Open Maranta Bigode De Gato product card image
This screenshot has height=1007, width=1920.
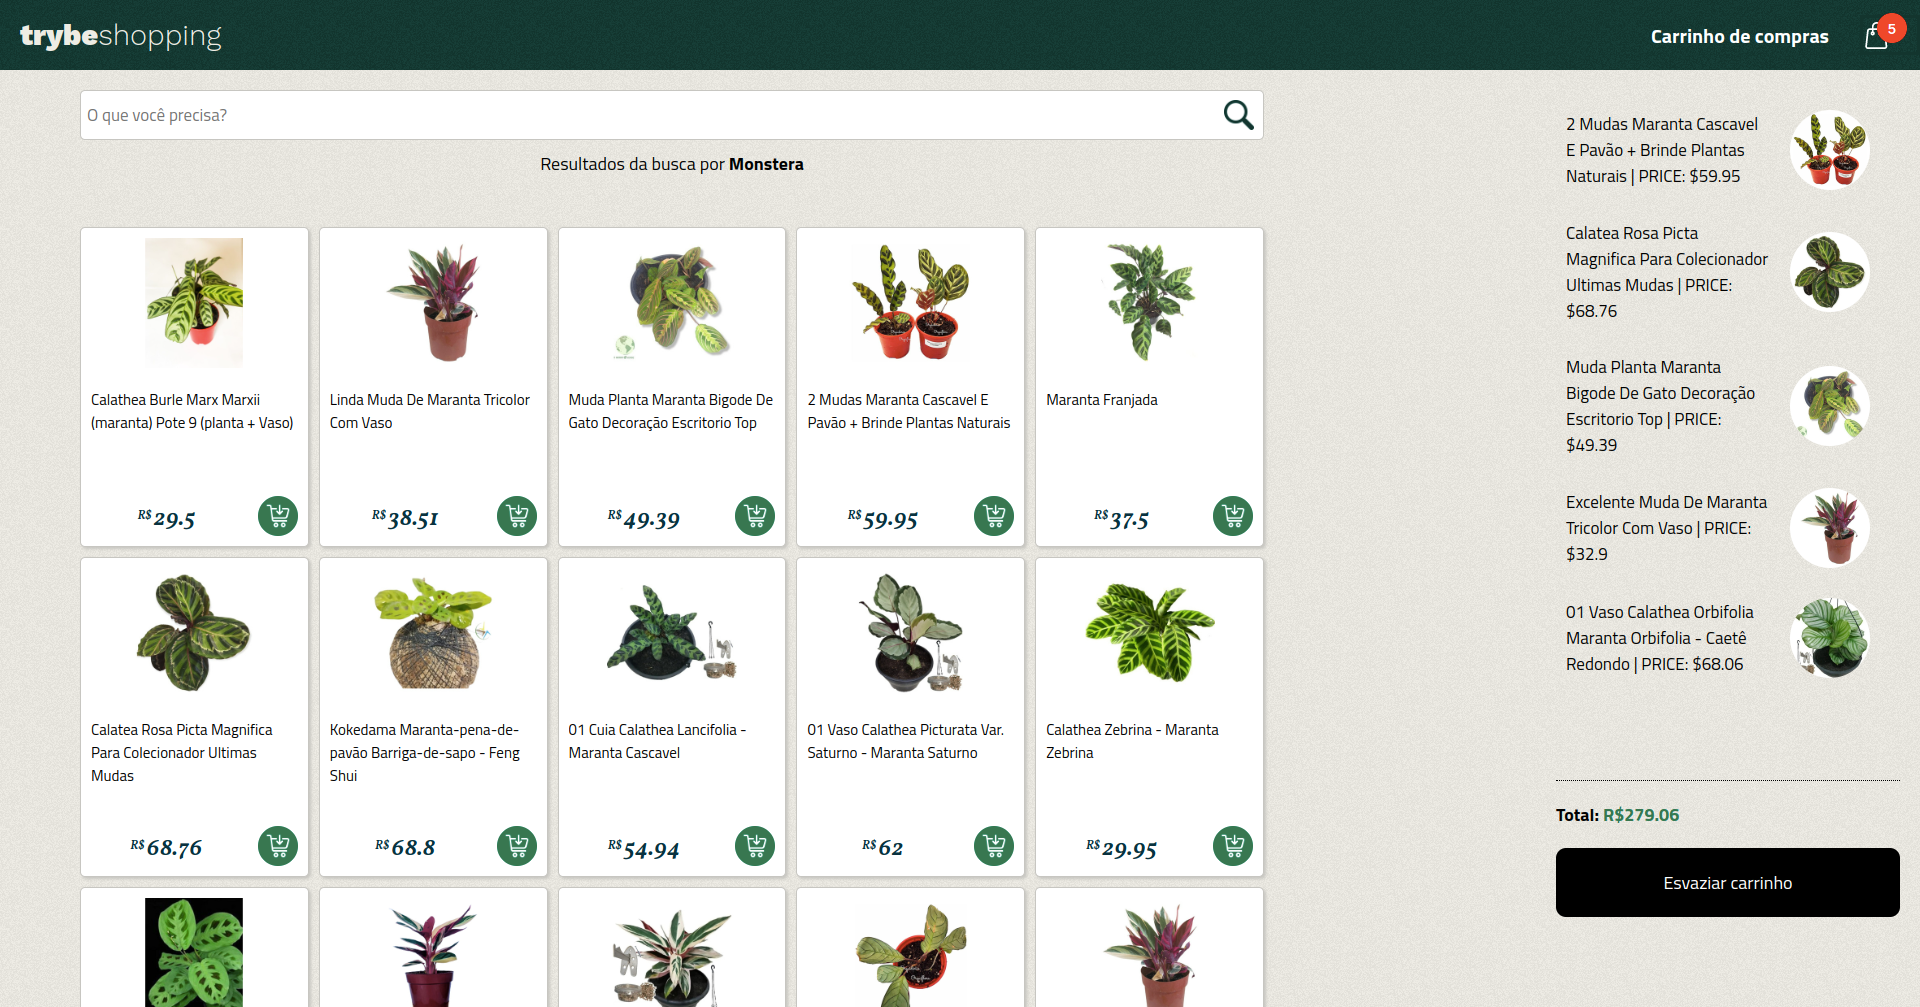672,303
